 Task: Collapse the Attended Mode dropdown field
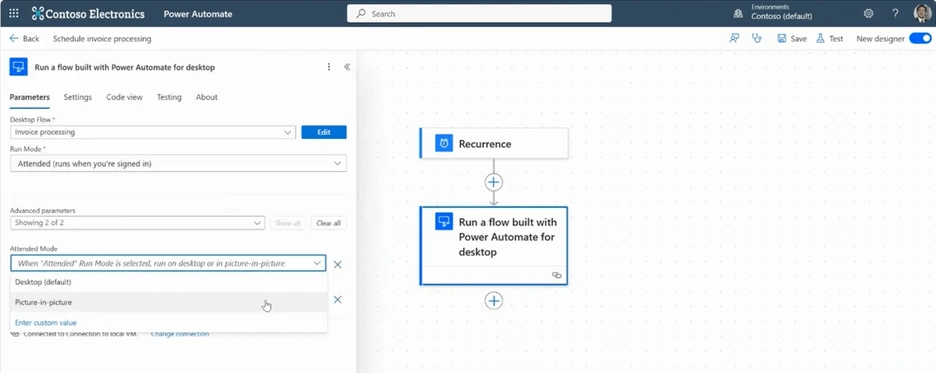tap(168, 263)
